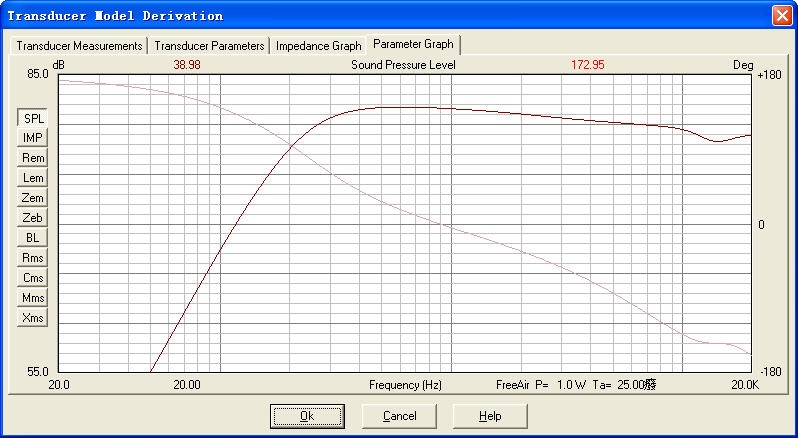The image size is (798, 438).
Task: Click the 20.00 cursor frequency readout
Action: pyautogui.click(x=187, y=385)
